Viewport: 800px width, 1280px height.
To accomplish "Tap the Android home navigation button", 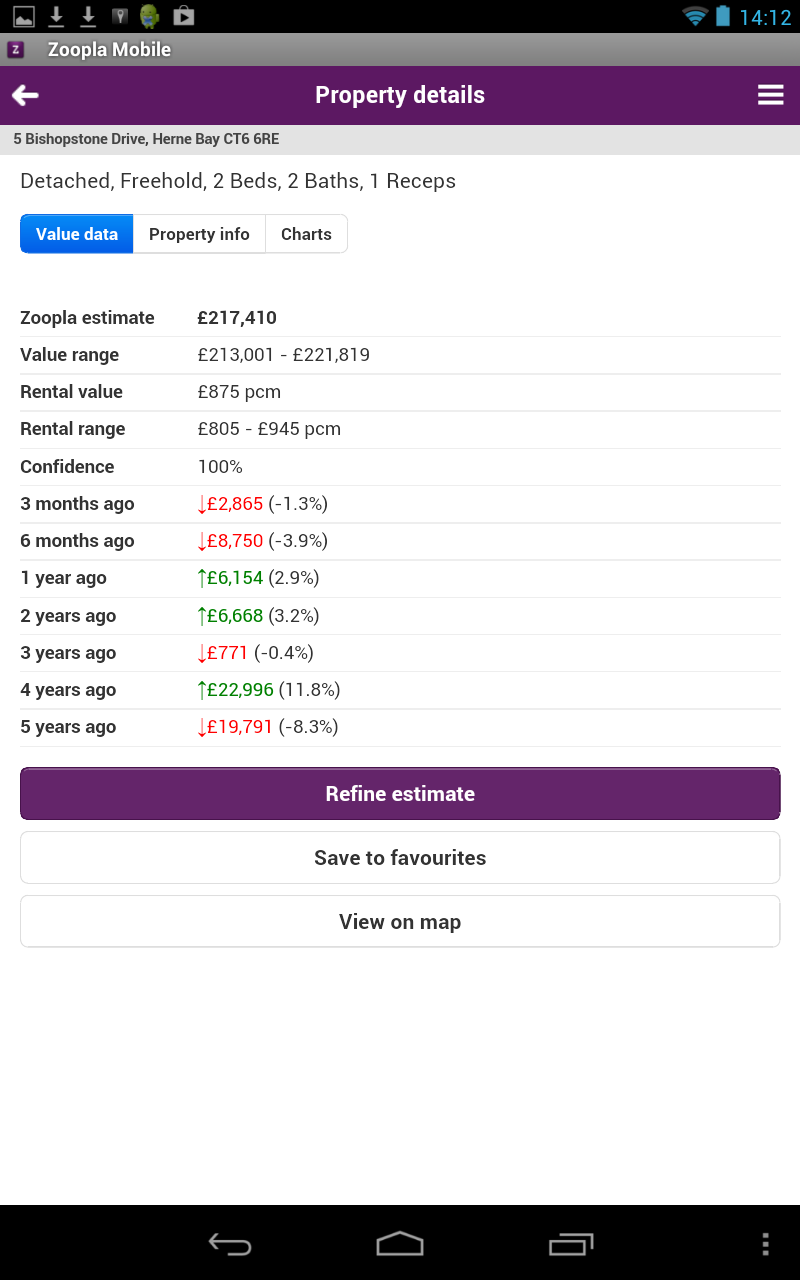I will point(400,1243).
